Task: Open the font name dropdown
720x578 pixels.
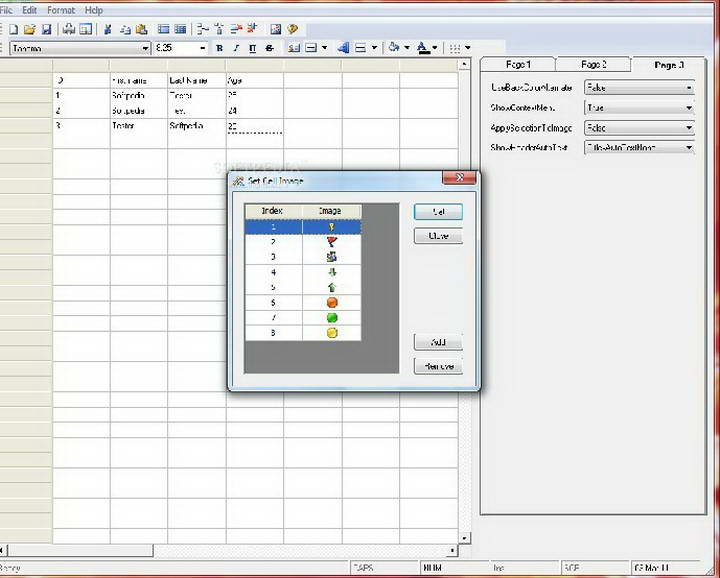Action: pyautogui.click(x=145, y=48)
